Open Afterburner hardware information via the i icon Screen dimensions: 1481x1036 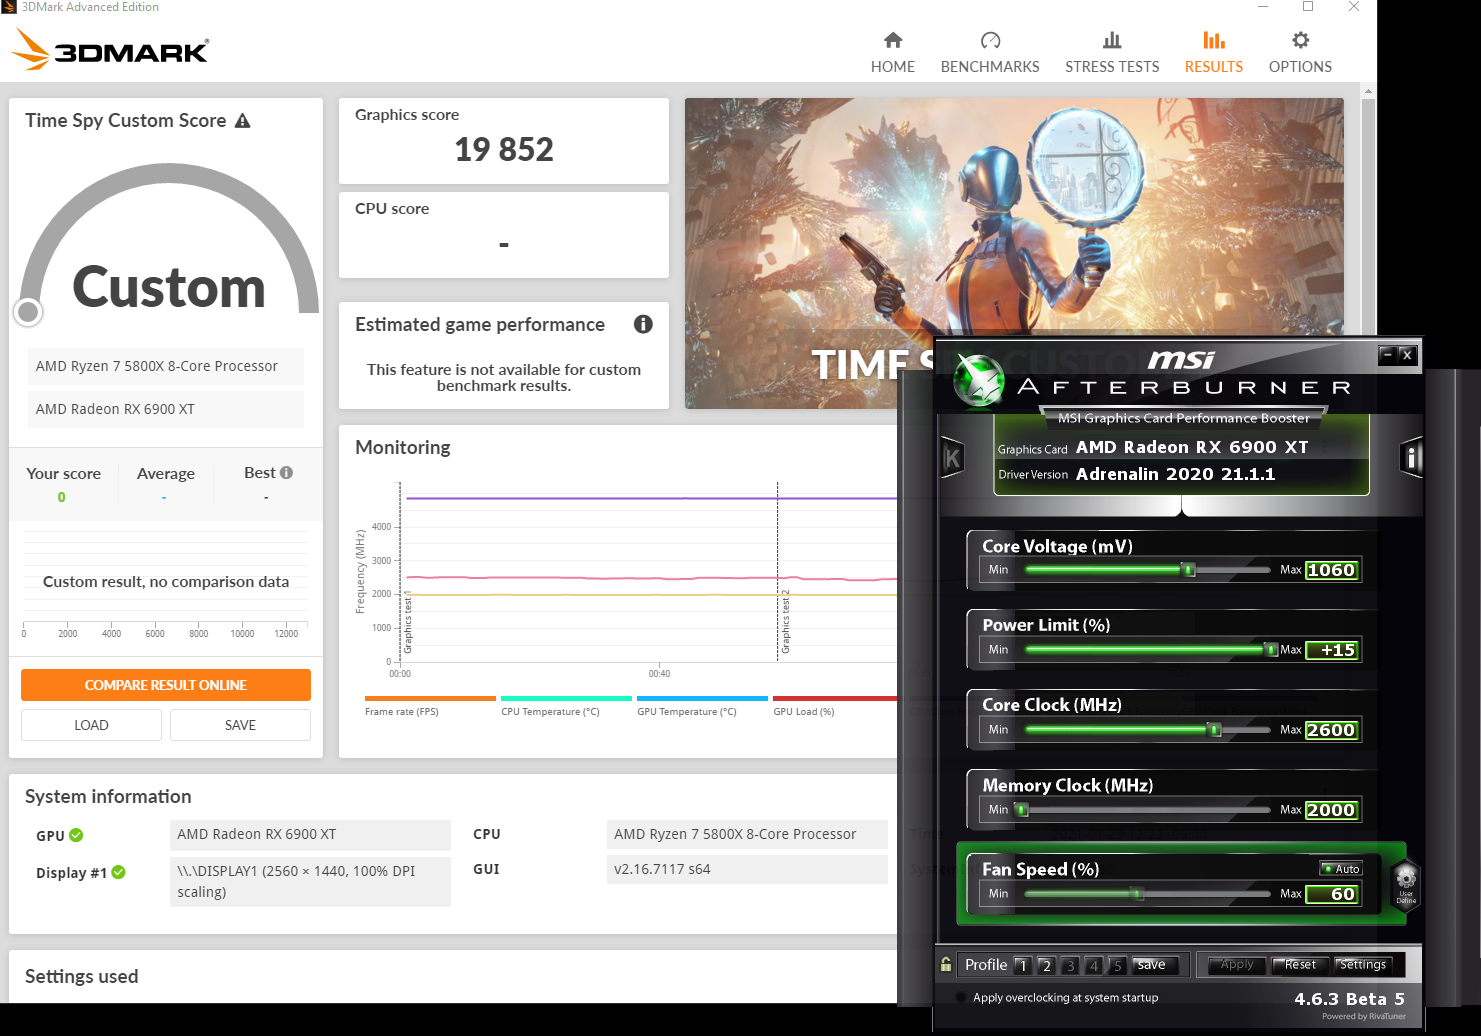1412,456
